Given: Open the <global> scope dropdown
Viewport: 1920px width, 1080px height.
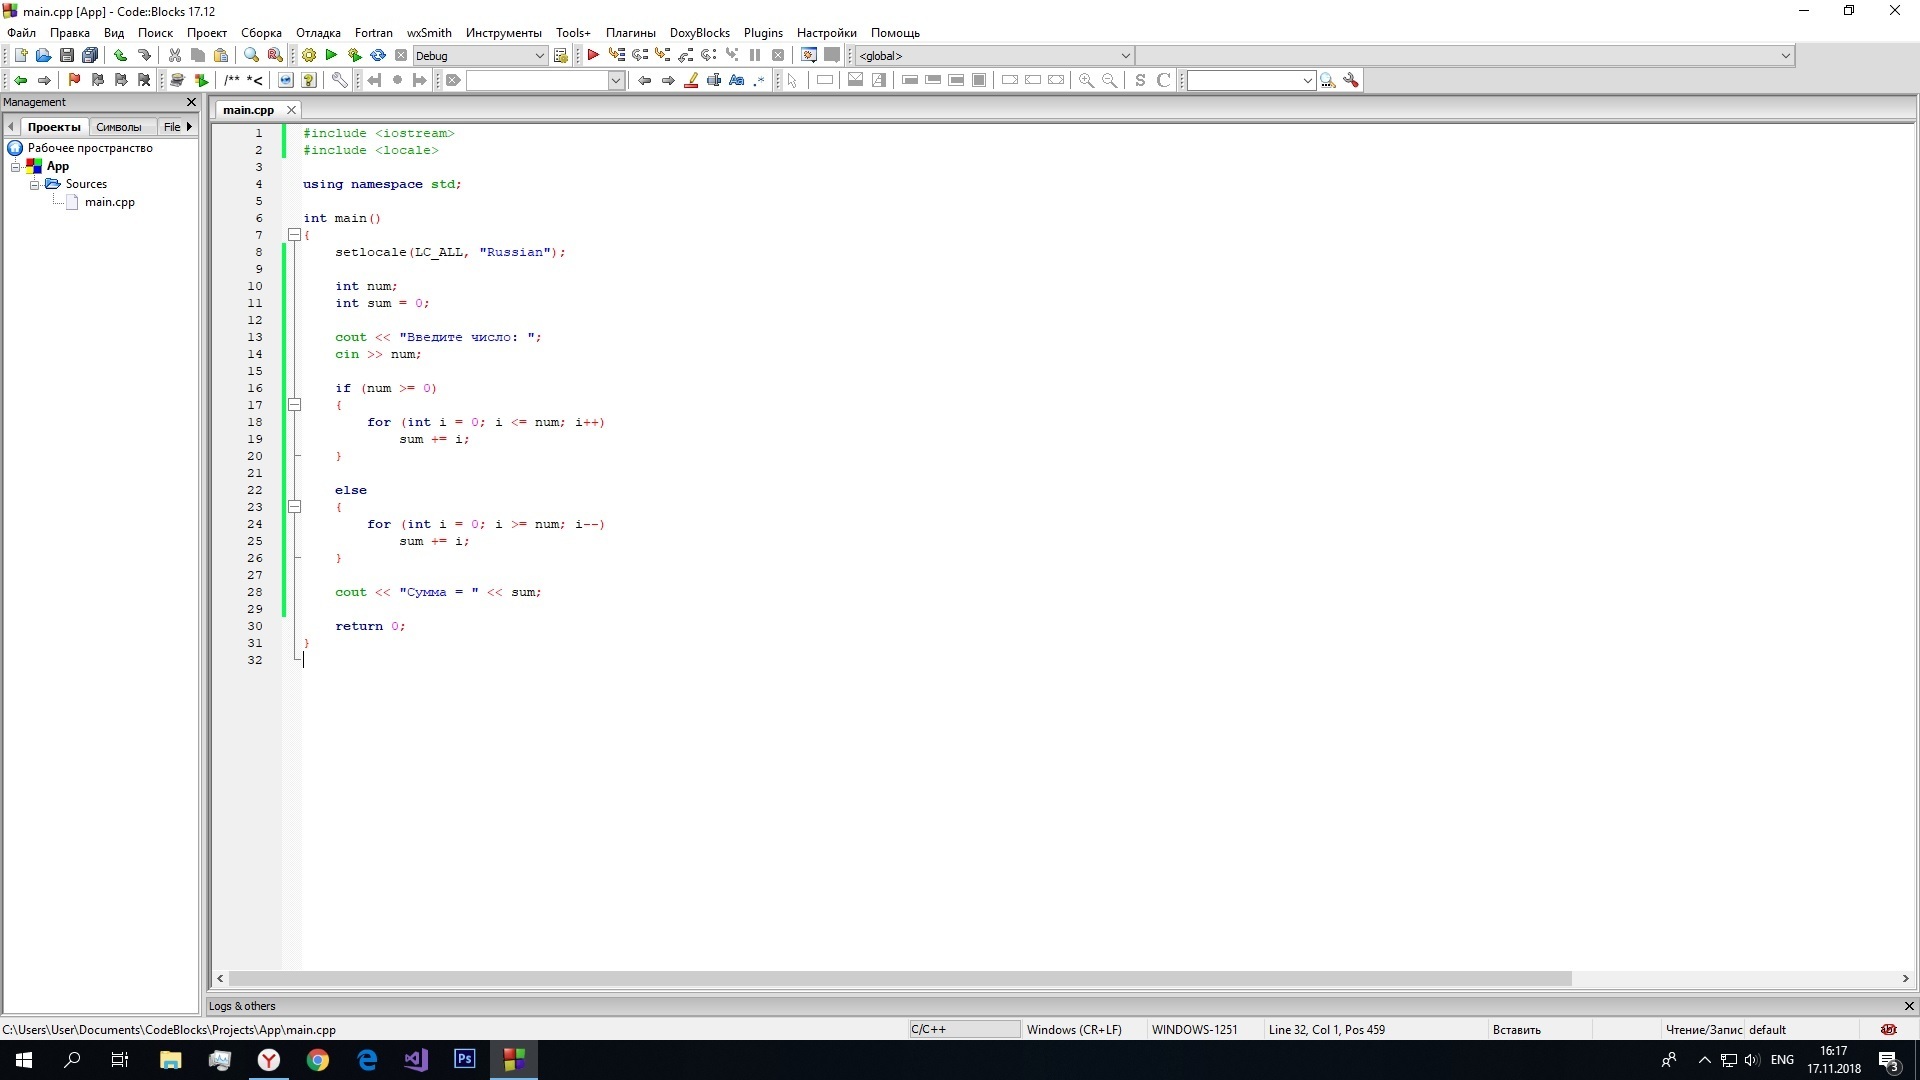Looking at the screenshot, I should [1125, 56].
